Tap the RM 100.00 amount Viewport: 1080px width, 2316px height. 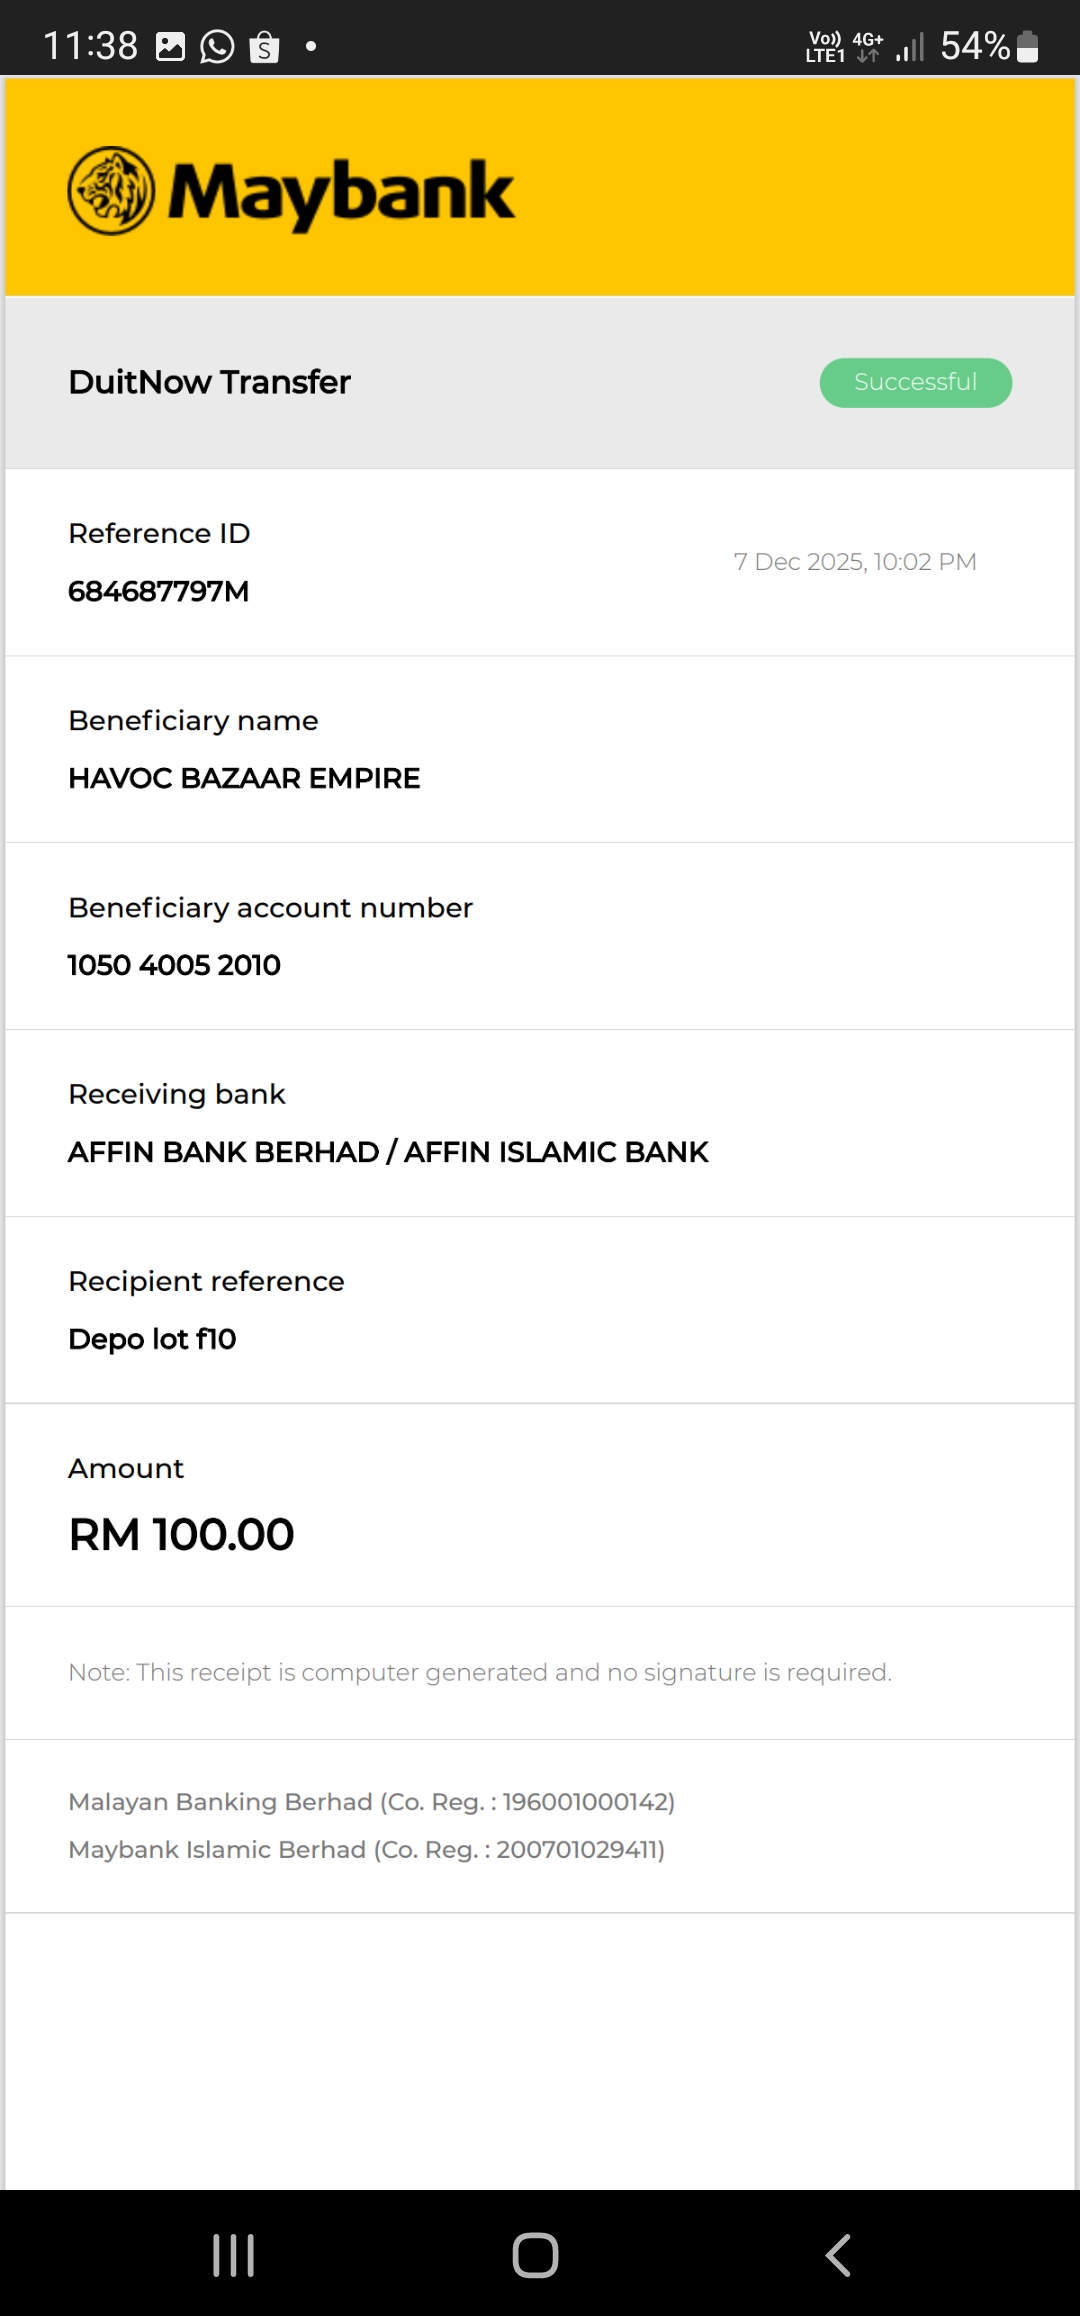[x=181, y=1534]
